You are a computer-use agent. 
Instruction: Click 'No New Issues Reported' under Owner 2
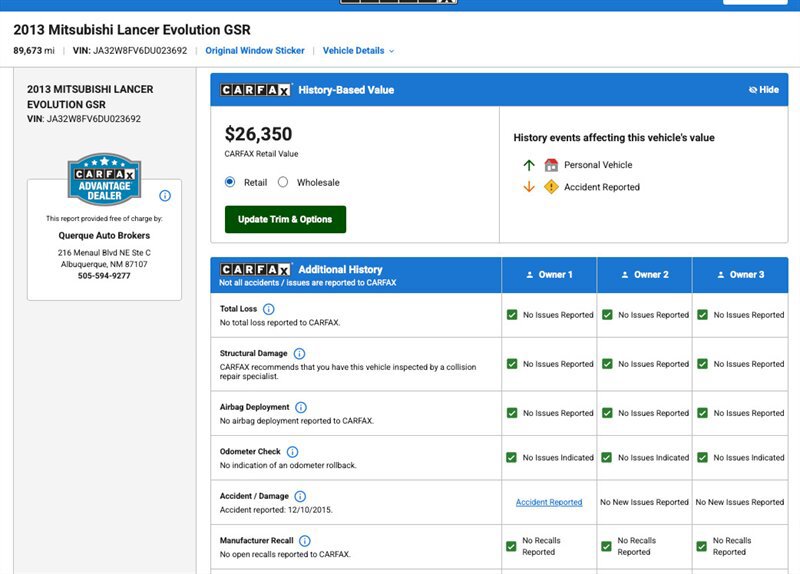(644, 502)
